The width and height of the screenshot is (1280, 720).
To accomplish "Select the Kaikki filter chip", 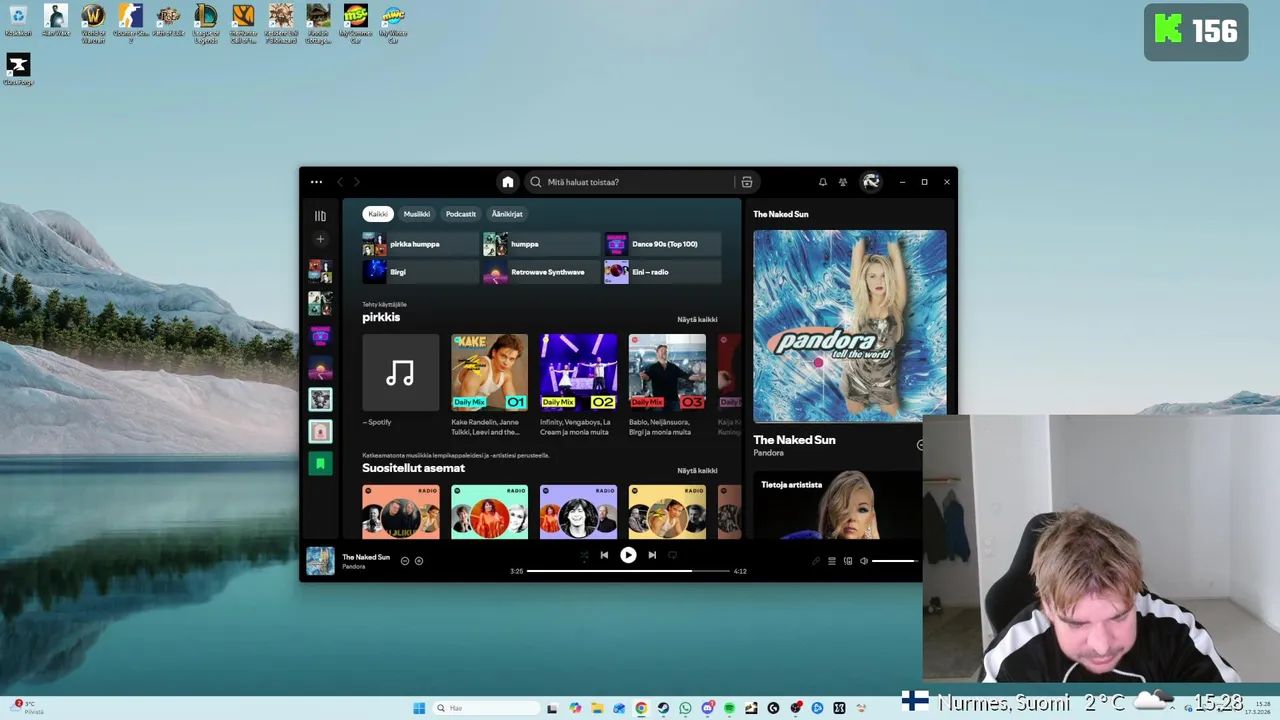I will tap(377, 214).
